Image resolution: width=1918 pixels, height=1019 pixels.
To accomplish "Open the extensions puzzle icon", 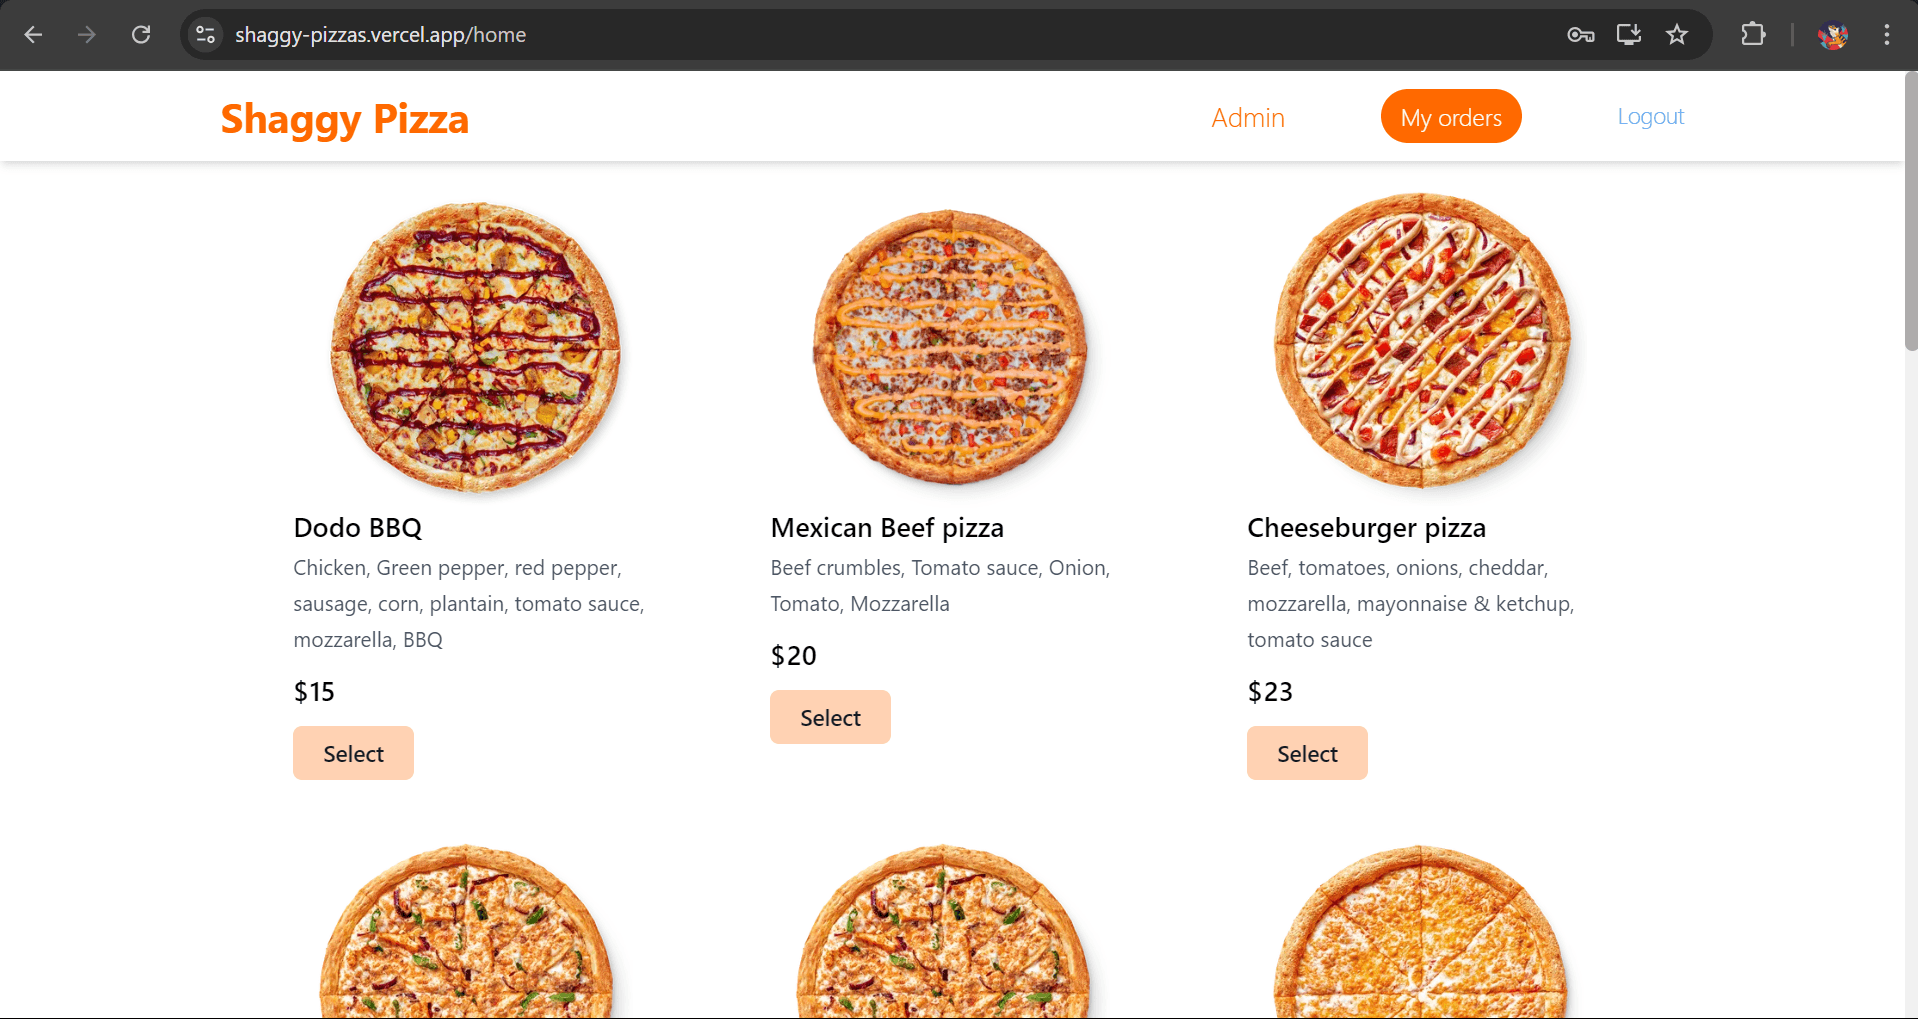I will tap(1753, 35).
